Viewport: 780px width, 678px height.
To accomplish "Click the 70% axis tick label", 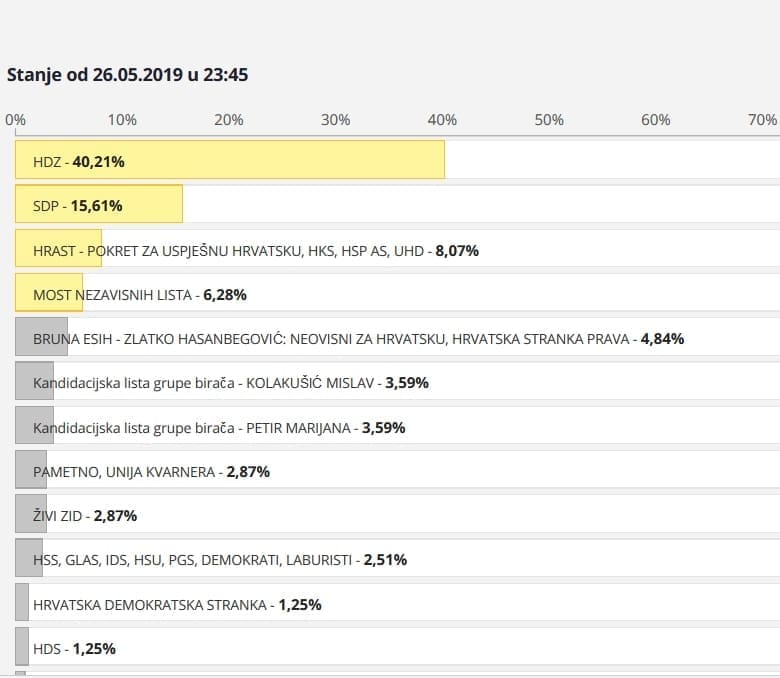I will [x=762, y=120].
